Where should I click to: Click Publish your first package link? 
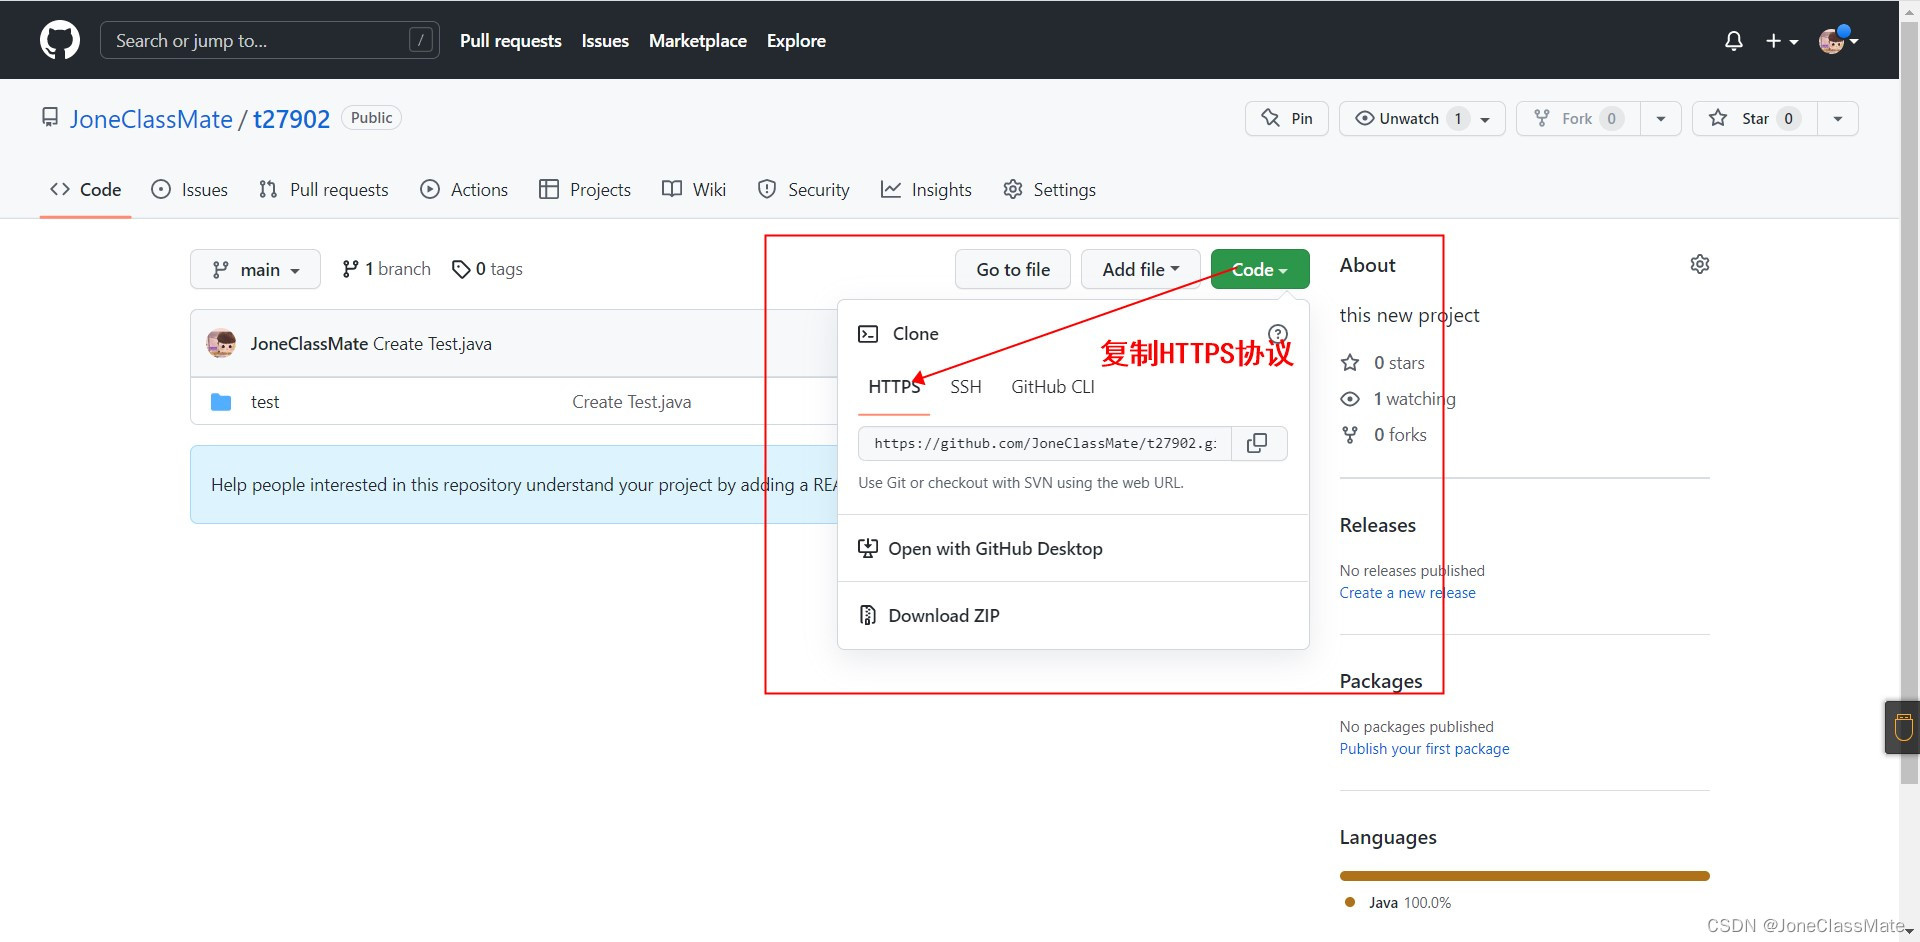1424,749
